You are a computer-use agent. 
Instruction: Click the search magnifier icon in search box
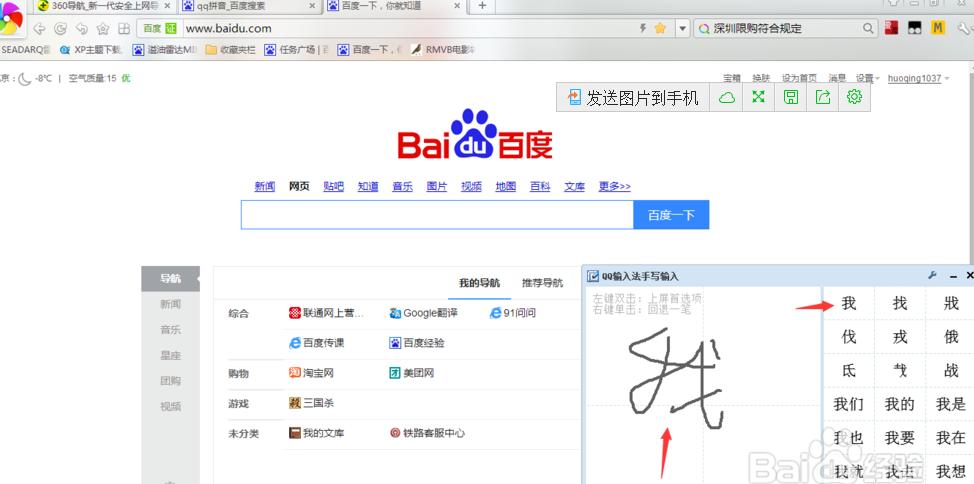point(869,28)
